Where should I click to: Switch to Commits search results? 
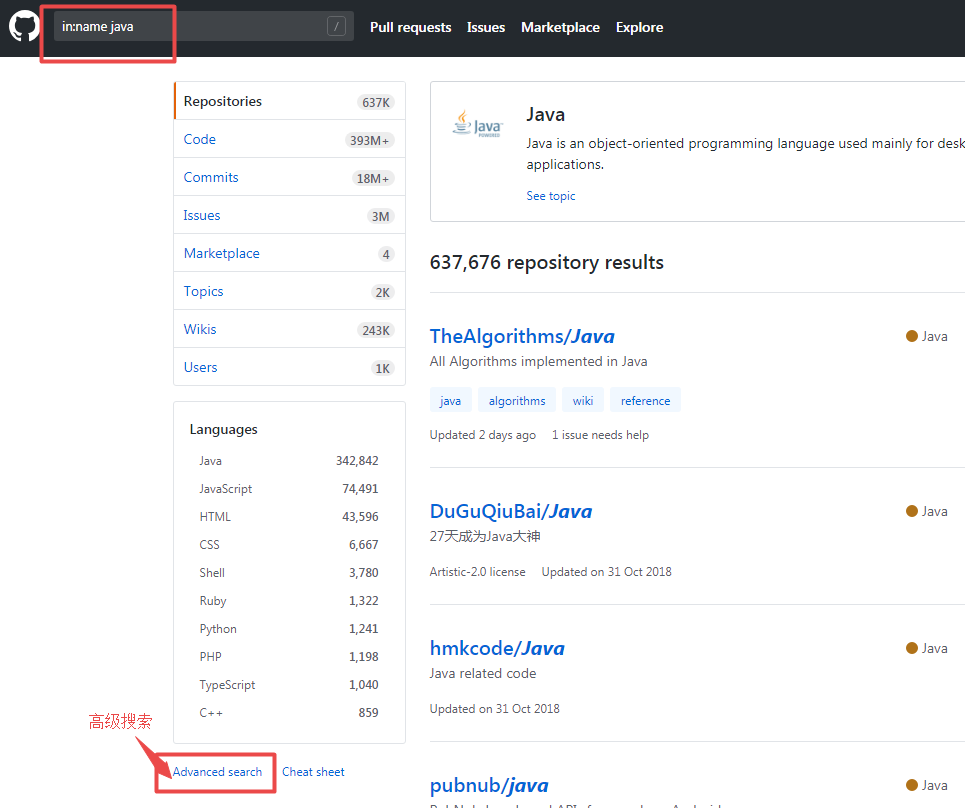[289, 177]
